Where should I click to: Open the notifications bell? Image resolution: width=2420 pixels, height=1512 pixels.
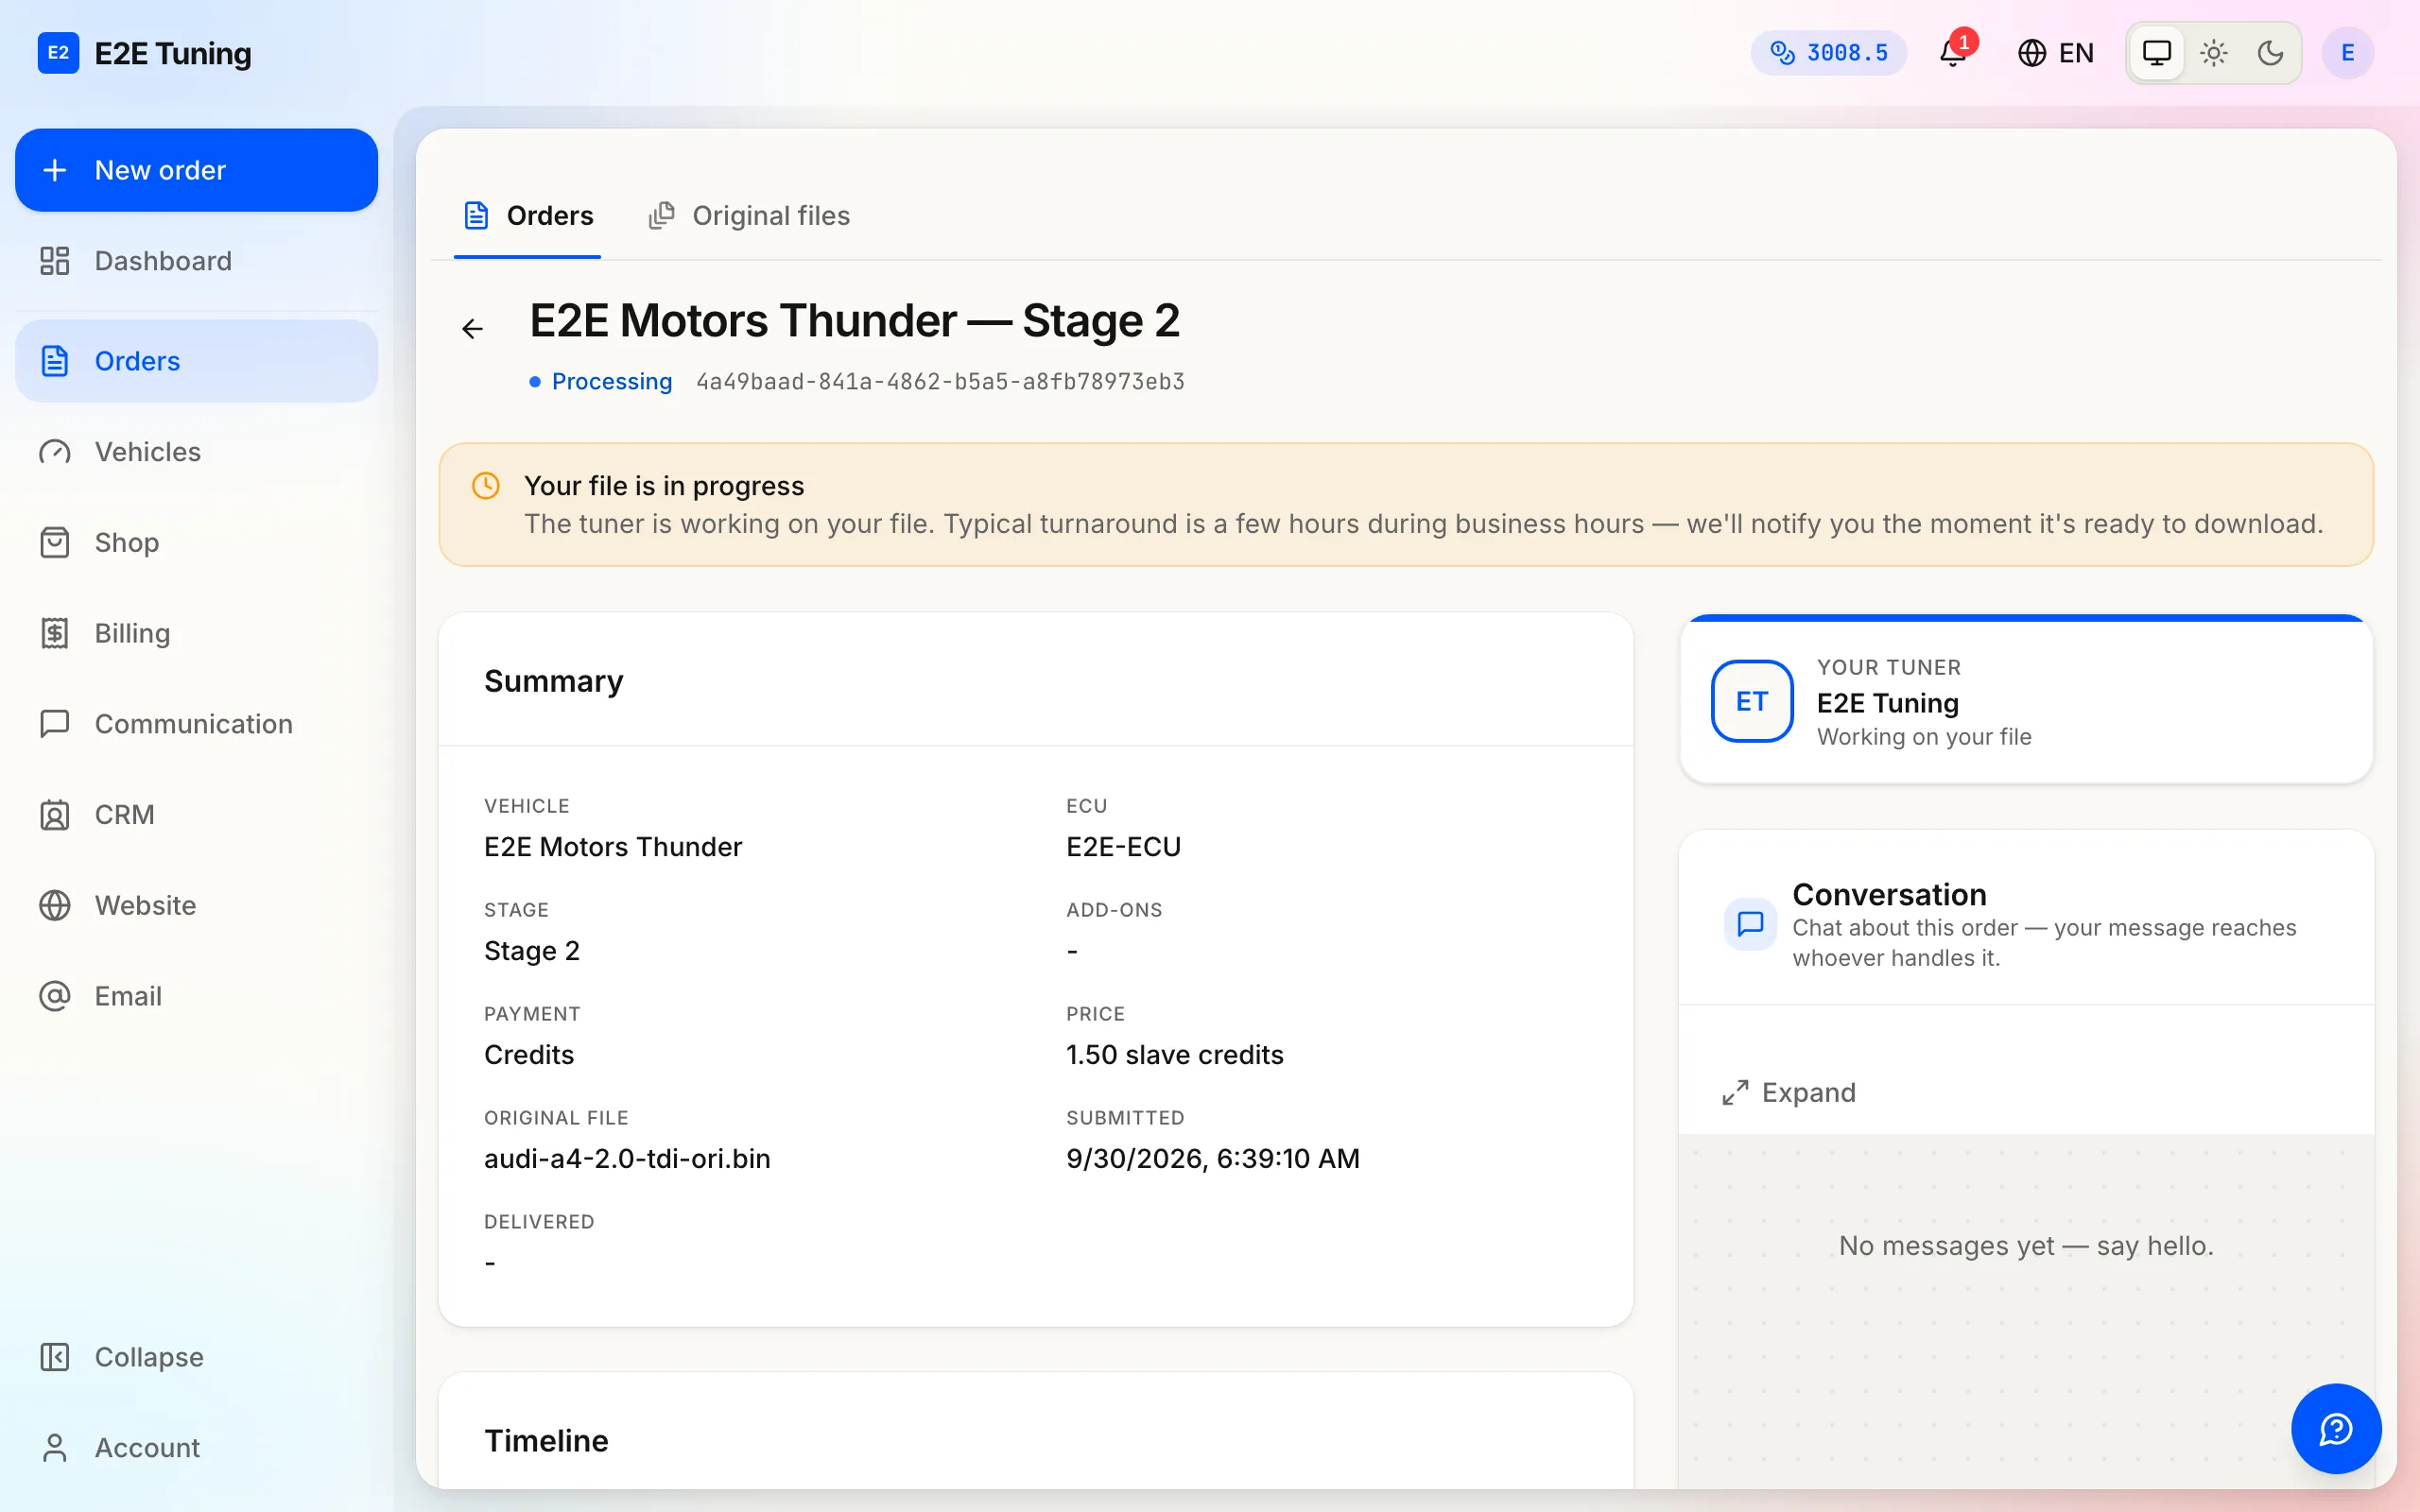point(1953,53)
